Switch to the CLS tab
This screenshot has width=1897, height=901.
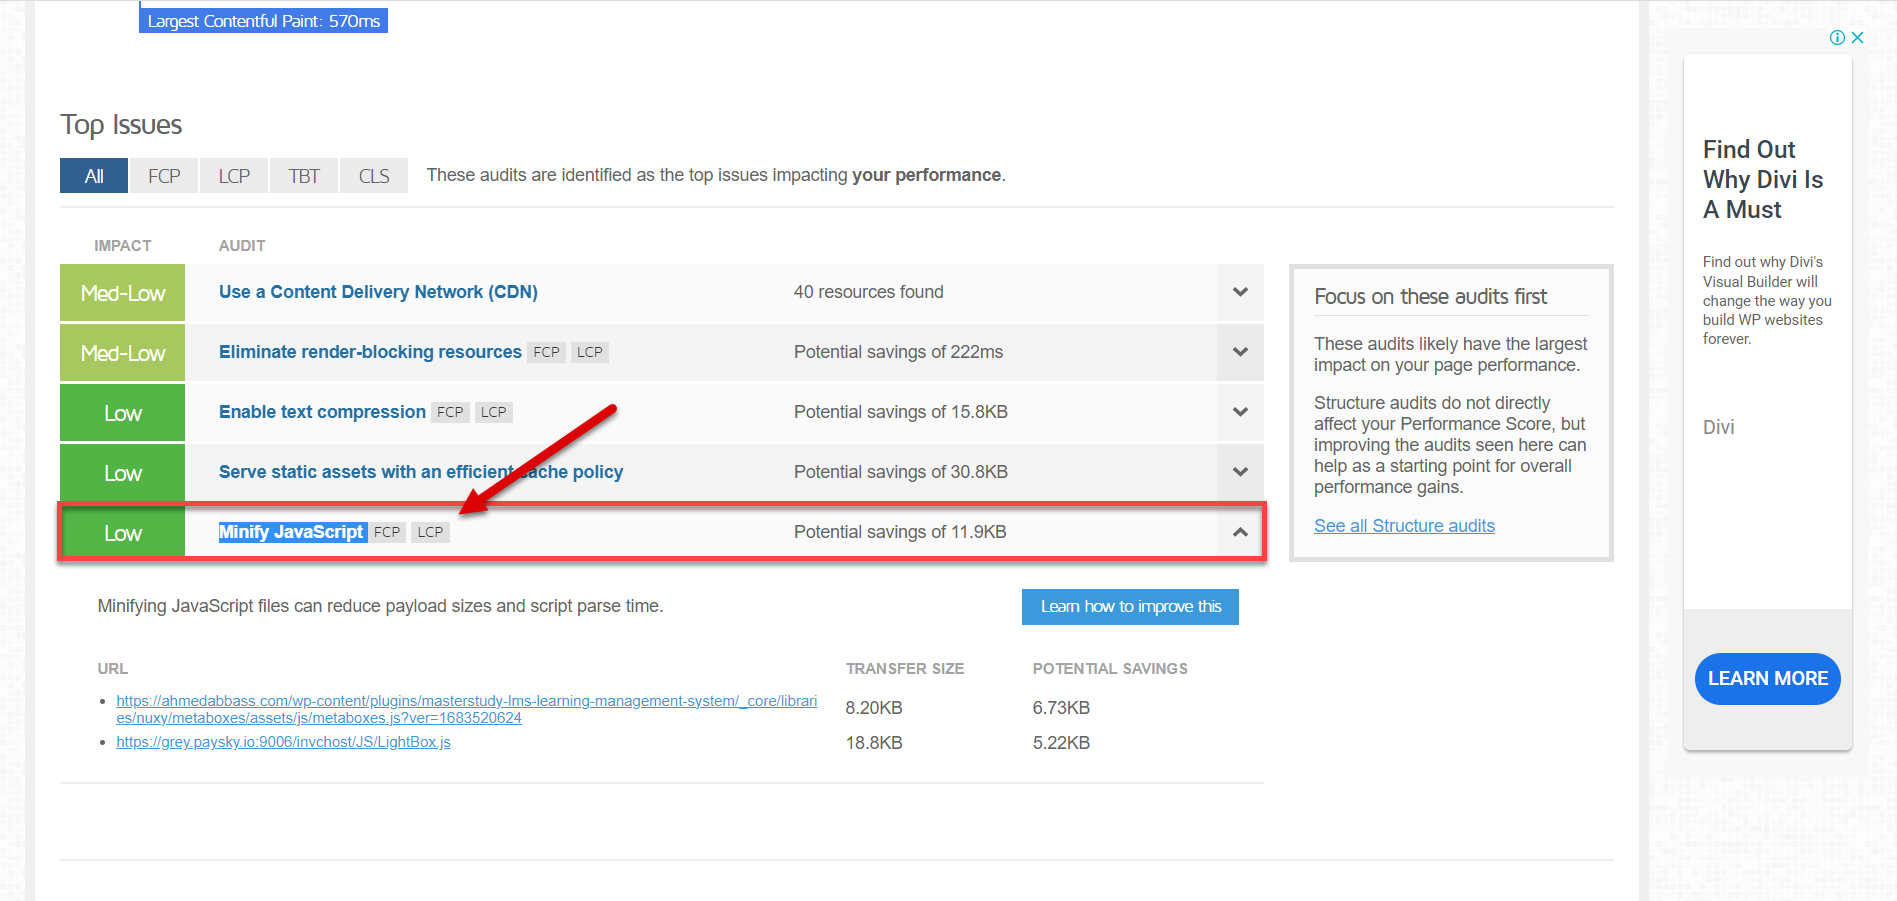click(x=374, y=176)
